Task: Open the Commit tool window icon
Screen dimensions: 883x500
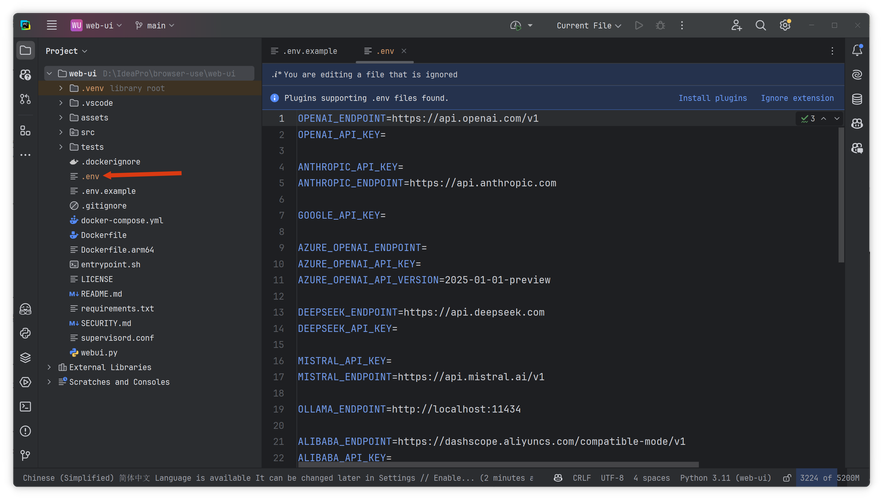Action: click(x=25, y=75)
